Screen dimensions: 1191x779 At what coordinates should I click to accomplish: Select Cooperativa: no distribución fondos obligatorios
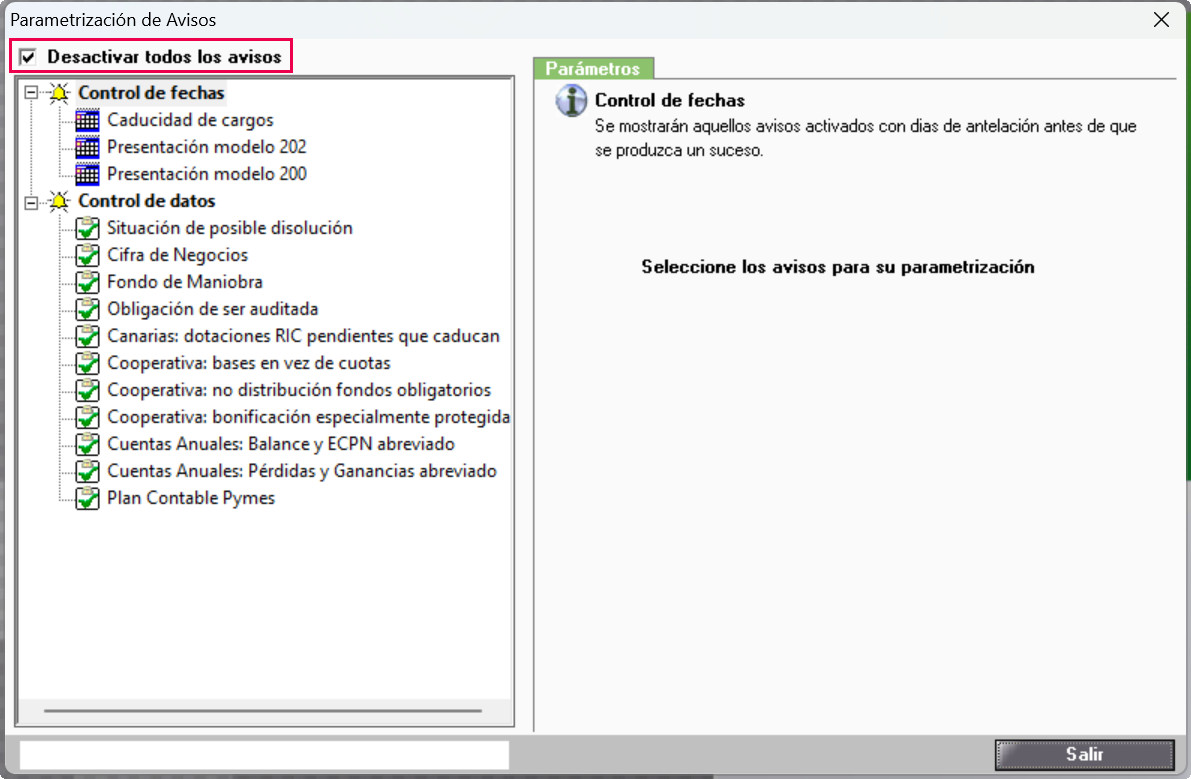[x=299, y=390]
